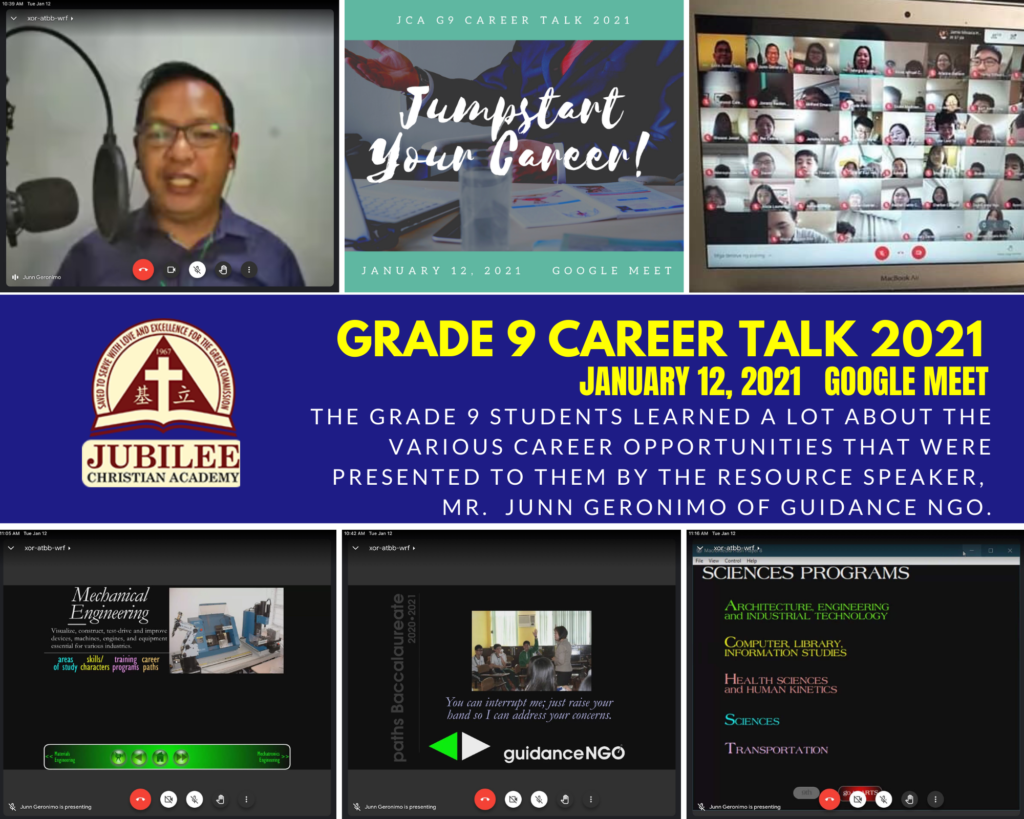This screenshot has height=819, width=1024.
Task: Click red mute button on laptop Meet photo
Action: click(882, 253)
